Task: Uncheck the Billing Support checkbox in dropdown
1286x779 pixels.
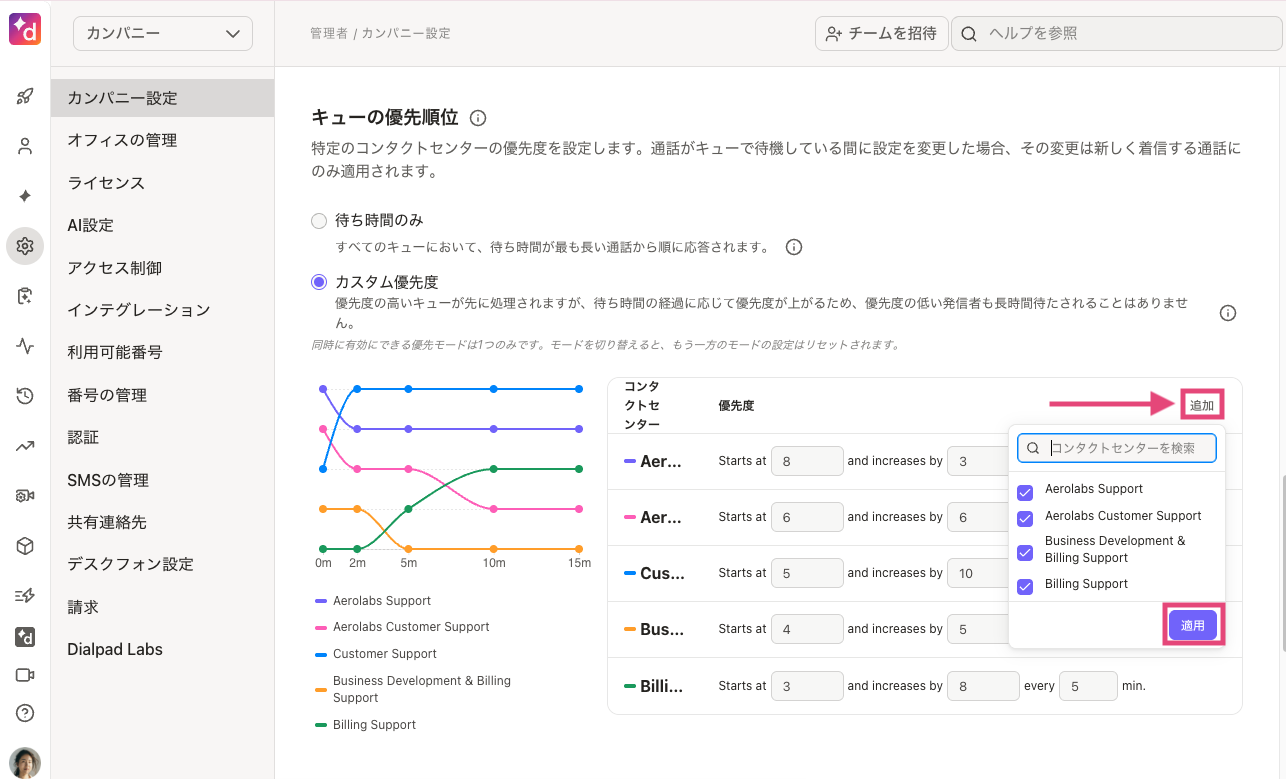Action: coord(1025,587)
